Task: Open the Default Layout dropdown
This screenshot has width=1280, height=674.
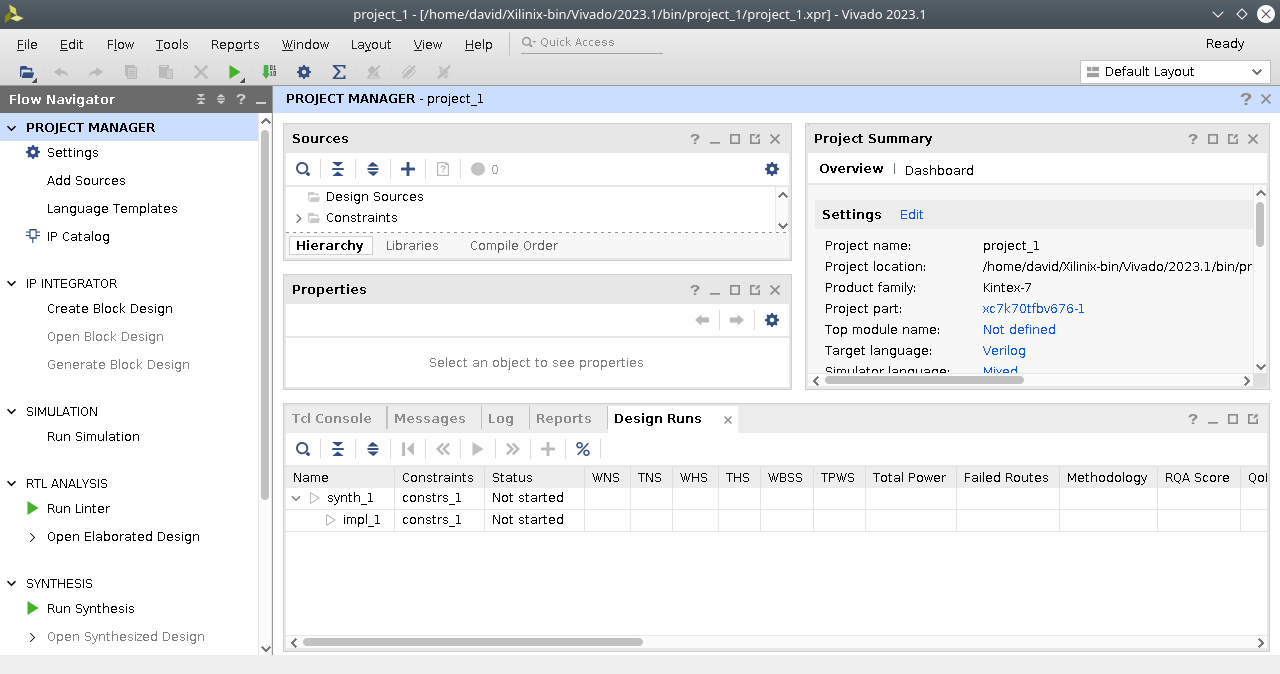Action: tap(1175, 72)
